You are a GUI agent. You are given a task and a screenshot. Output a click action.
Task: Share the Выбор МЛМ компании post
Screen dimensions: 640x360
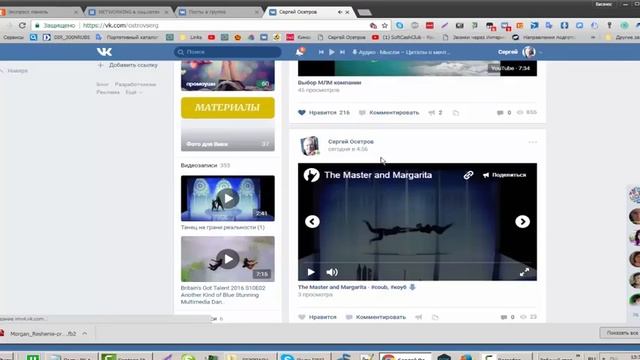(x=435, y=112)
